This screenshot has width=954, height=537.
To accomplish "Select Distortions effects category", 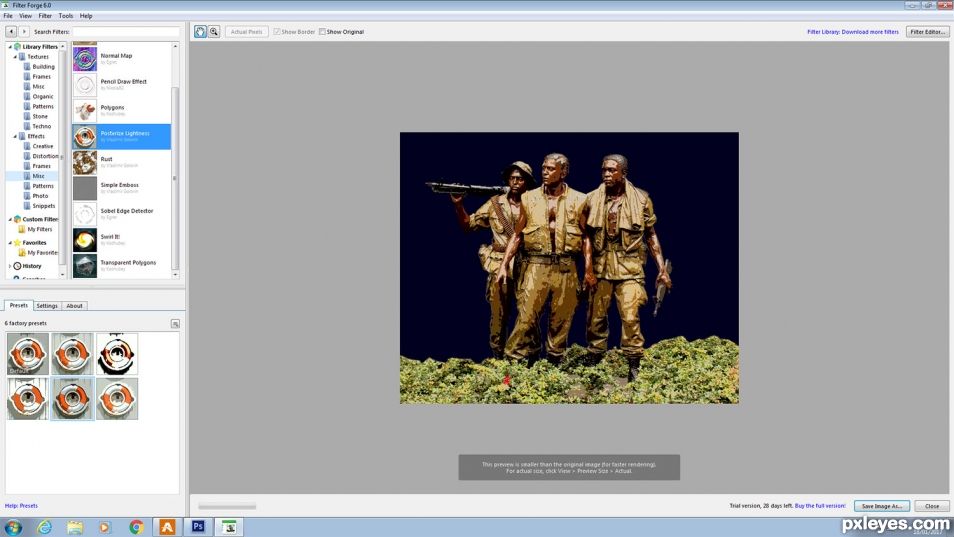I will (44, 156).
